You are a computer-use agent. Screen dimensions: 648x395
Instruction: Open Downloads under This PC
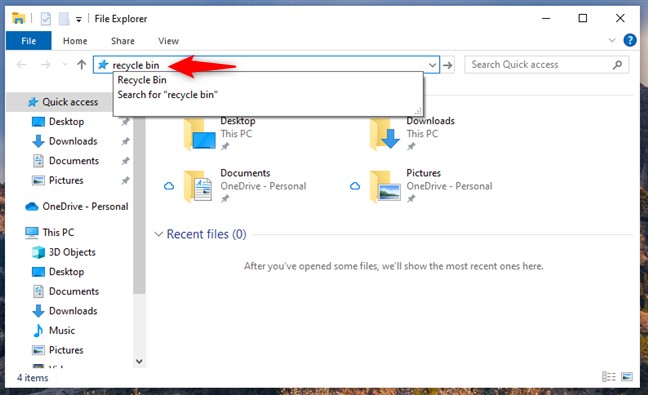point(73,311)
